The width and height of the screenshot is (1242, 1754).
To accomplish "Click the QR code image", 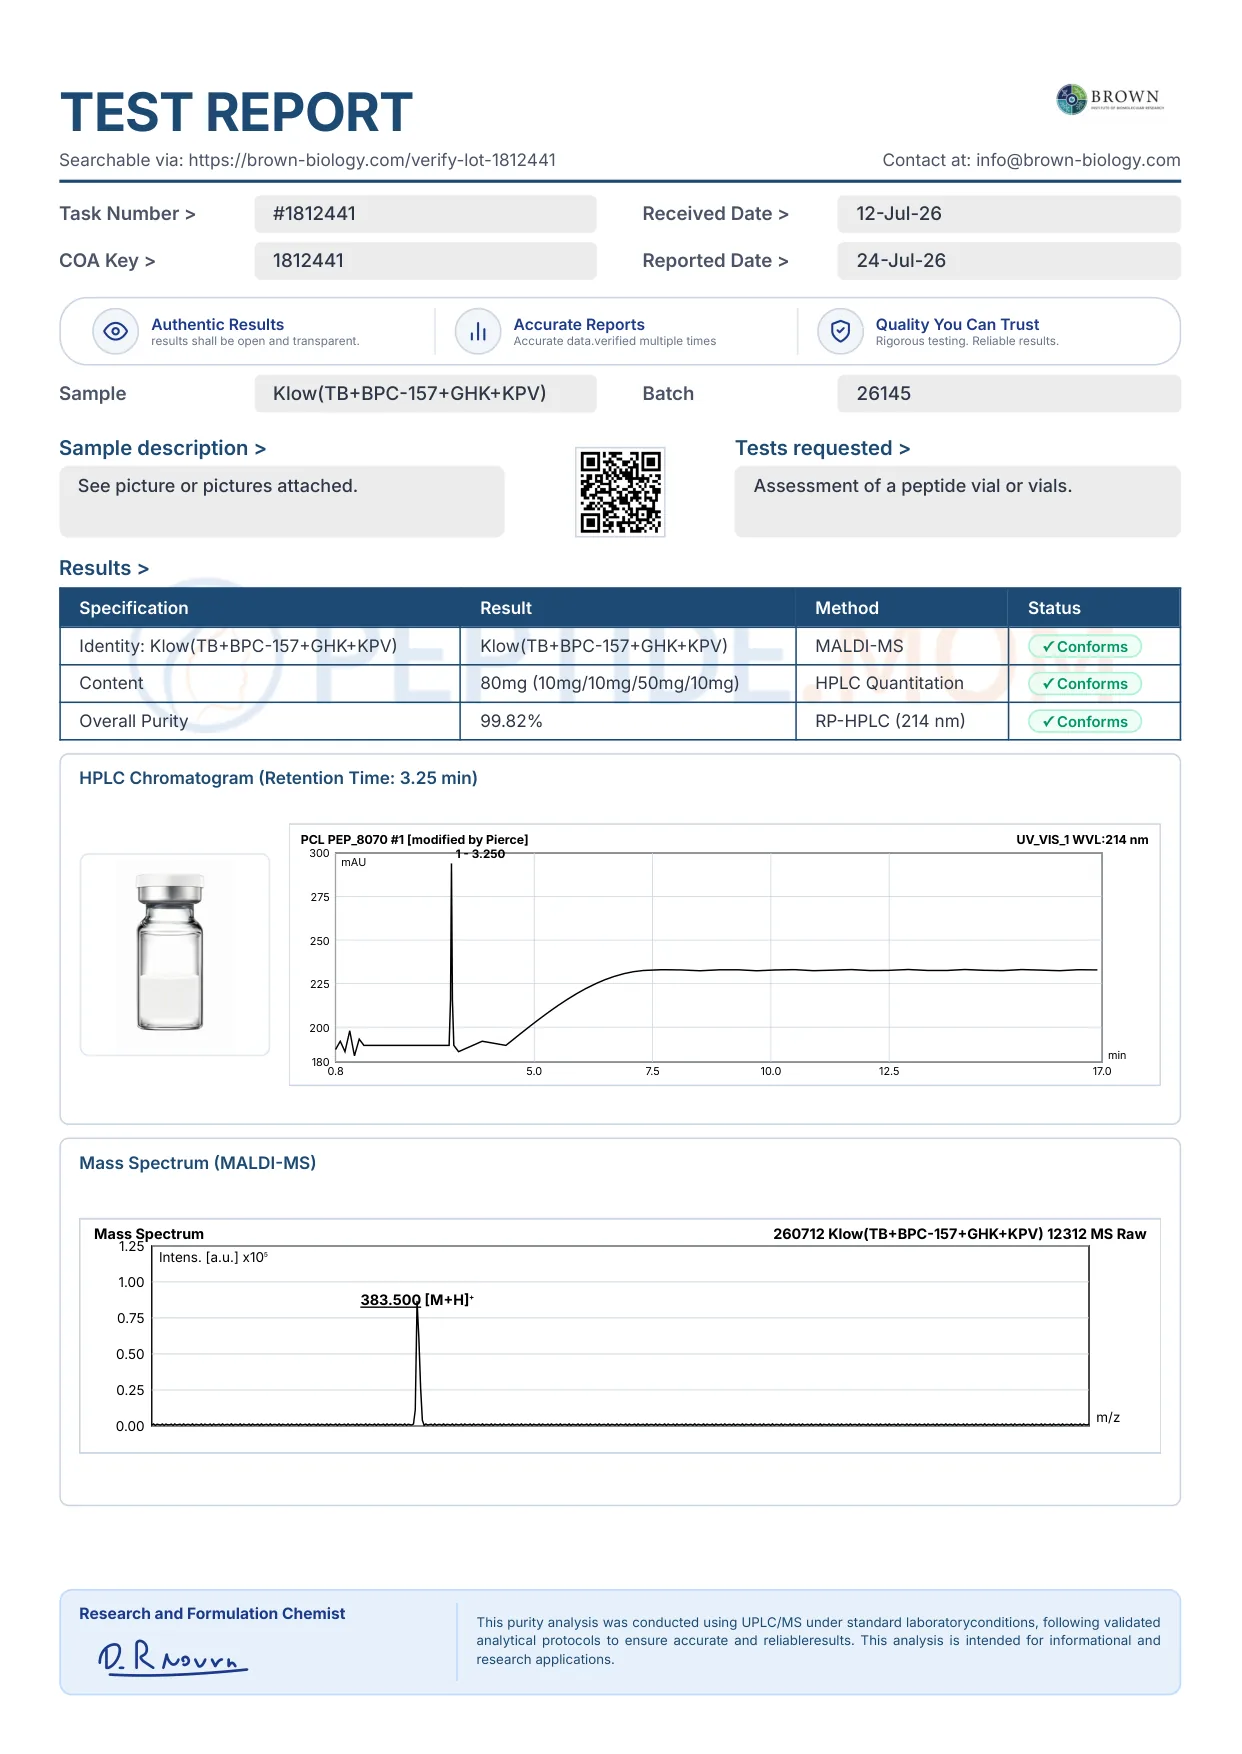I will [620, 492].
